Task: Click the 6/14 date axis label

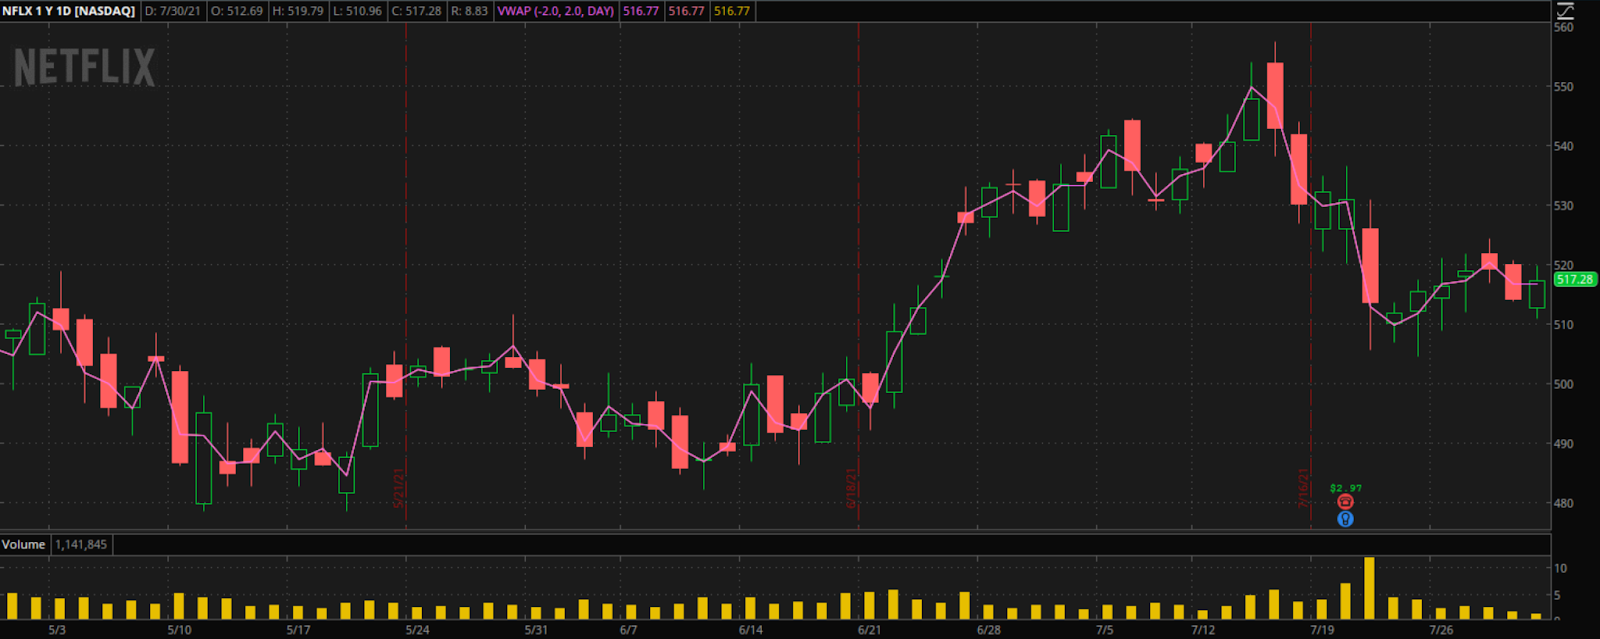Action: 751,630
